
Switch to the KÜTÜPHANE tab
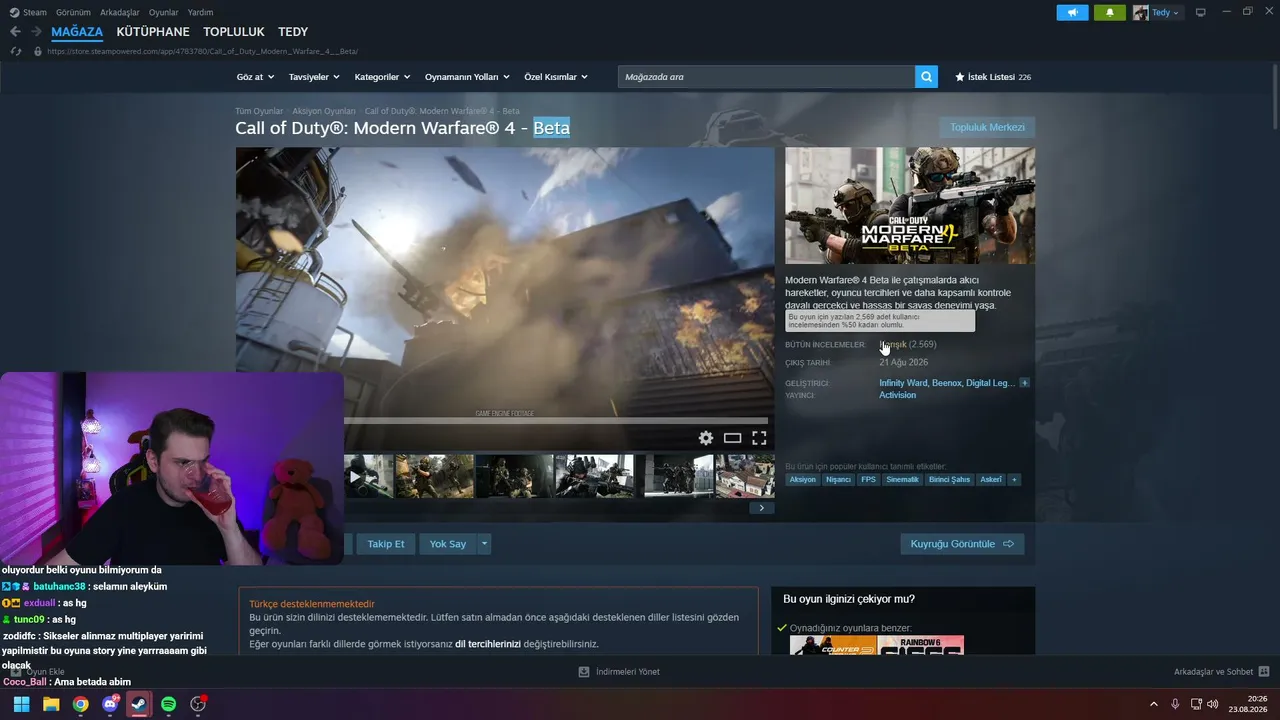click(x=153, y=32)
